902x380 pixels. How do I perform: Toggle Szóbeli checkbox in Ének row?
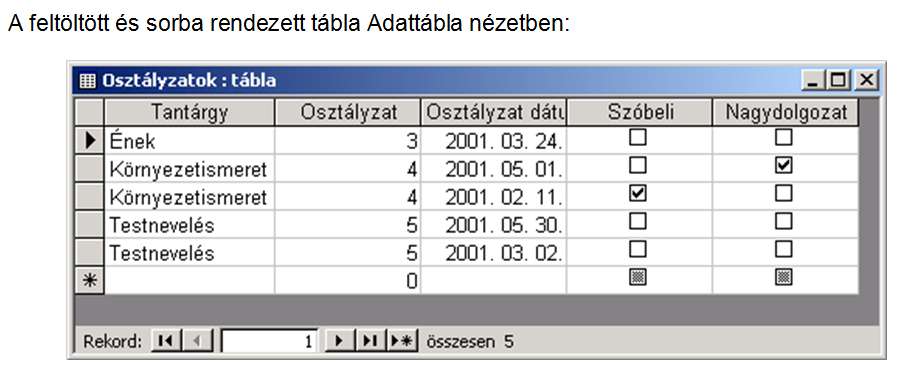[x=639, y=138]
